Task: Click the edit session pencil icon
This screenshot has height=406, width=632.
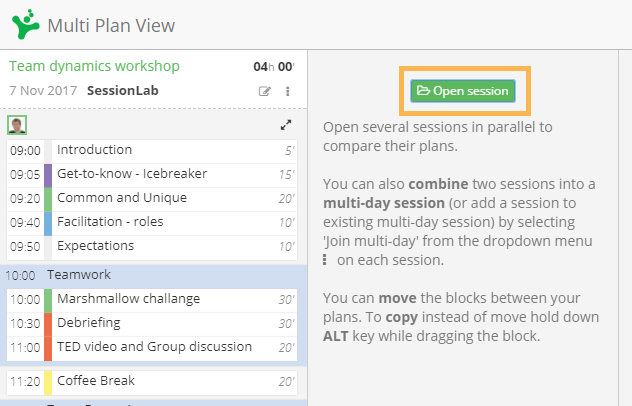Action: [x=264, y=92]
